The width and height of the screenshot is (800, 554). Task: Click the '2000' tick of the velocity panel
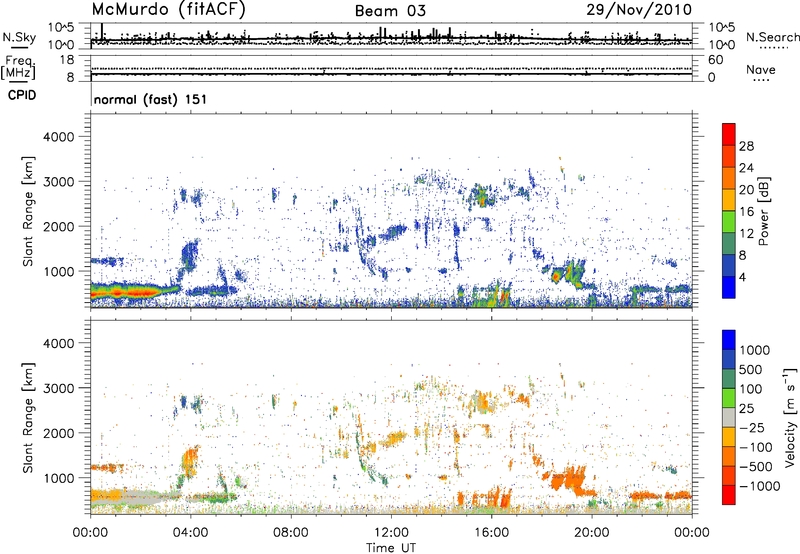tap(58, 433)
